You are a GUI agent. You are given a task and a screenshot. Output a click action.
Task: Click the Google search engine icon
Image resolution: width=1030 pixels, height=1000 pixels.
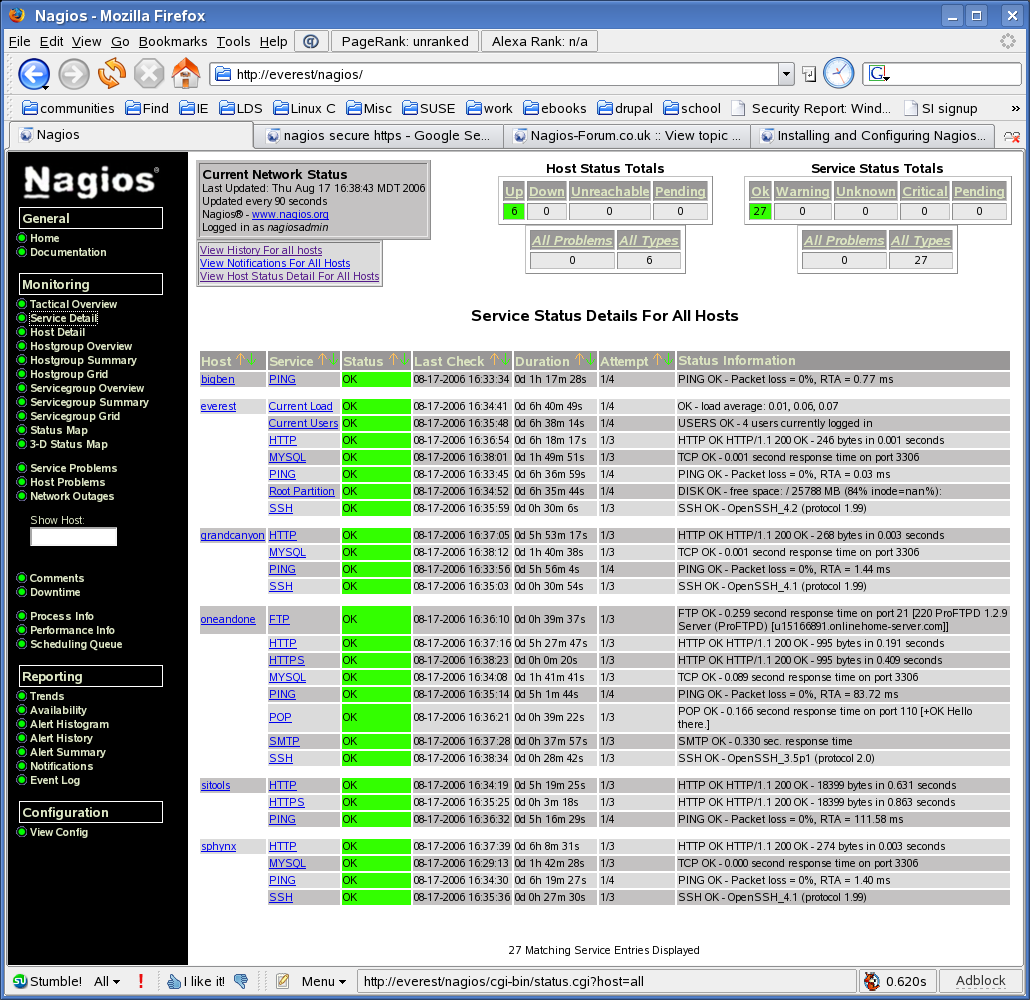(x=879, y=74)
